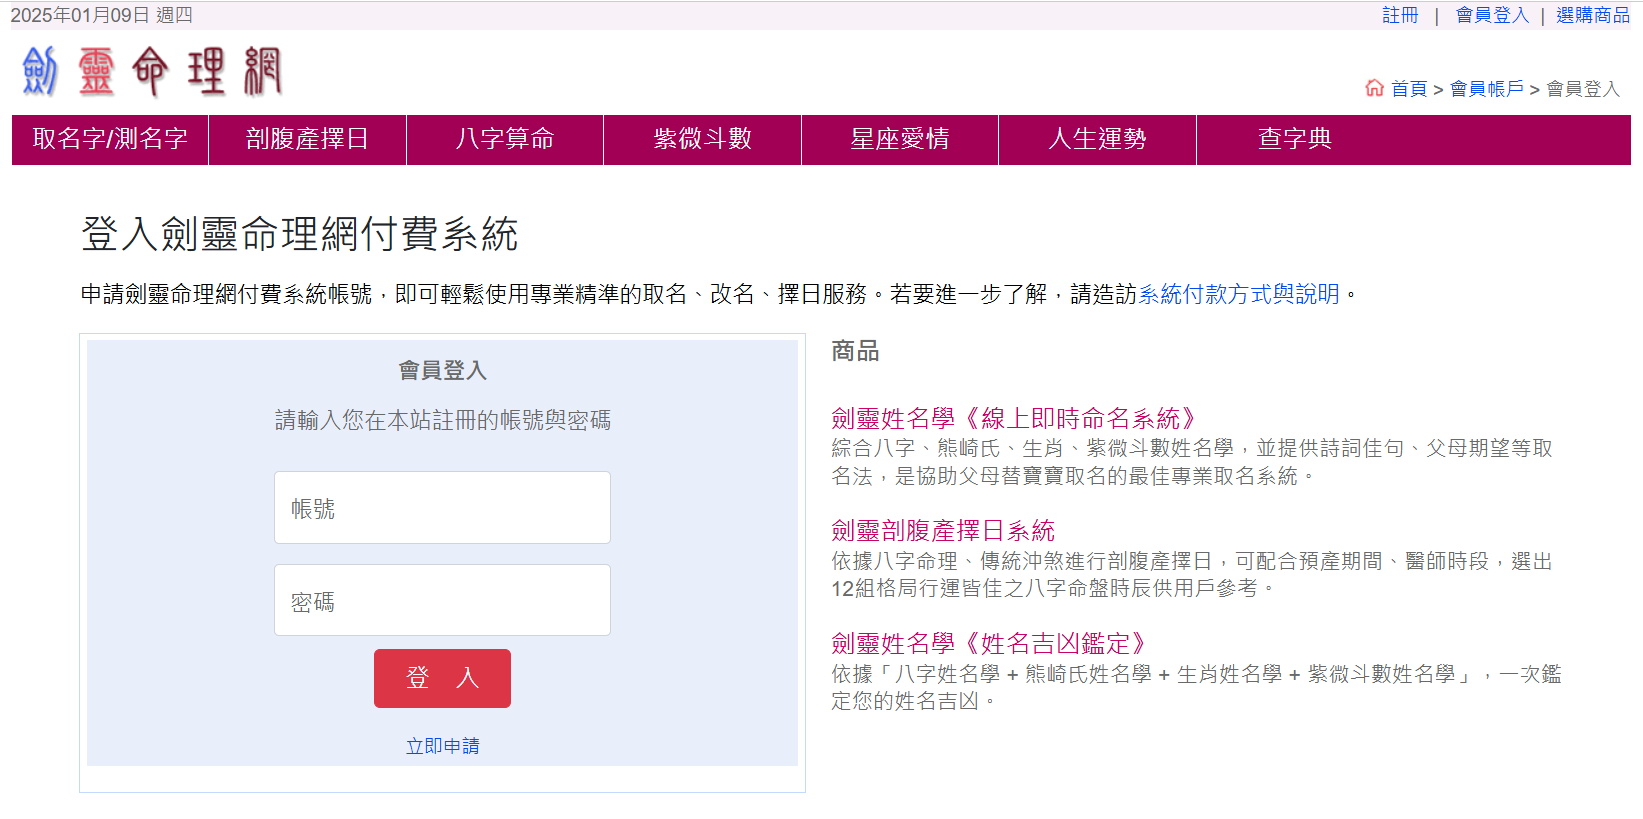Navigate to the 人生運勢 page
1643x819 pixels.
(1097, 139)
